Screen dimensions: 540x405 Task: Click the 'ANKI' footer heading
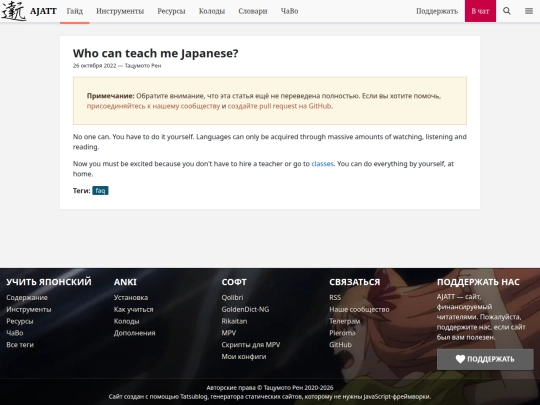pos(125,282)
